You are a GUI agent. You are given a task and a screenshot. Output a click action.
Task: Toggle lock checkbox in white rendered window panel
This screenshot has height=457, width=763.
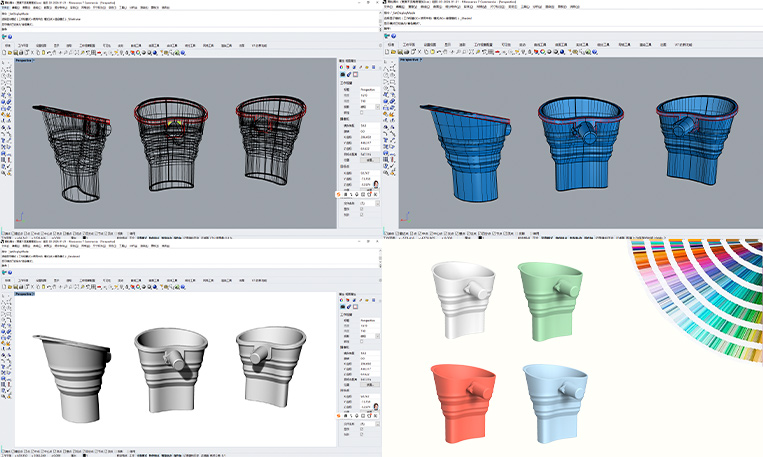pyautogui.click(x=362, y=341)
